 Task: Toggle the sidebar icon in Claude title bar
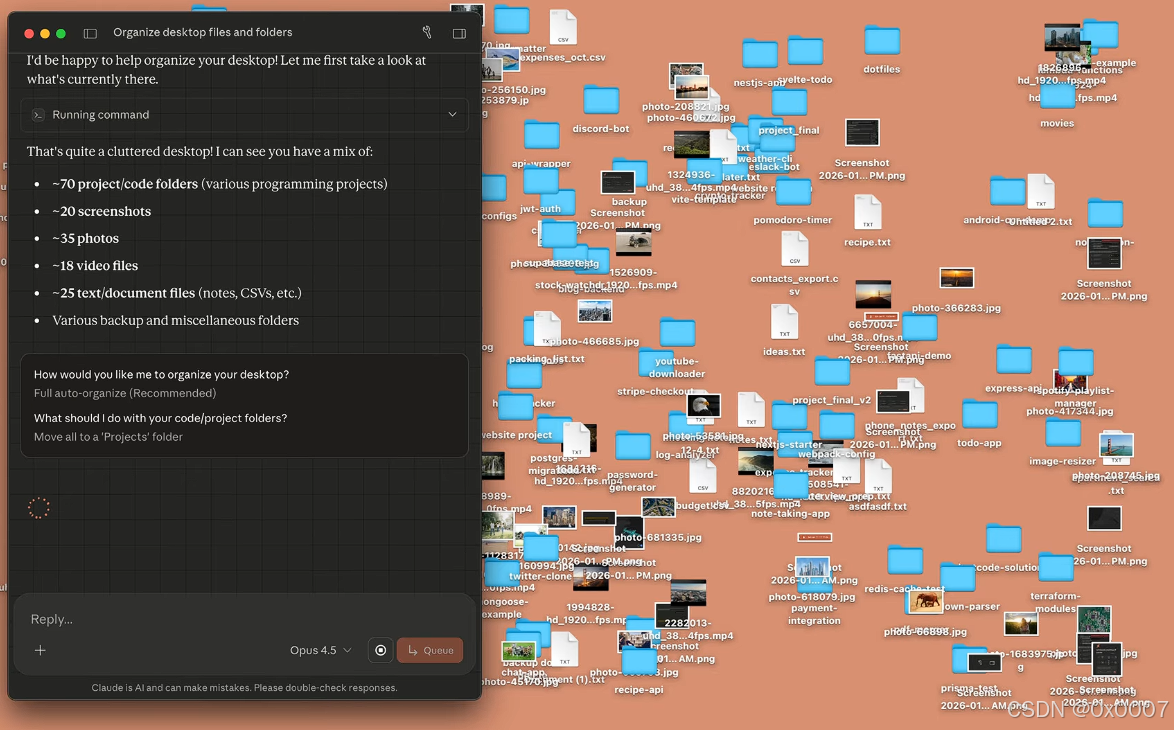[x=91, y=33]
